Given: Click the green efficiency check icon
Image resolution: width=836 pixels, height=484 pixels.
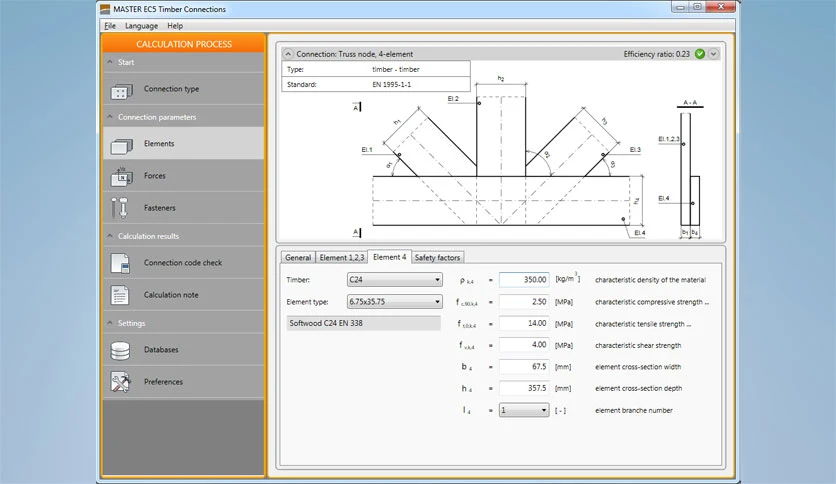Looking at the screenshot, I should pyautogui.click(x=700, y=54).
